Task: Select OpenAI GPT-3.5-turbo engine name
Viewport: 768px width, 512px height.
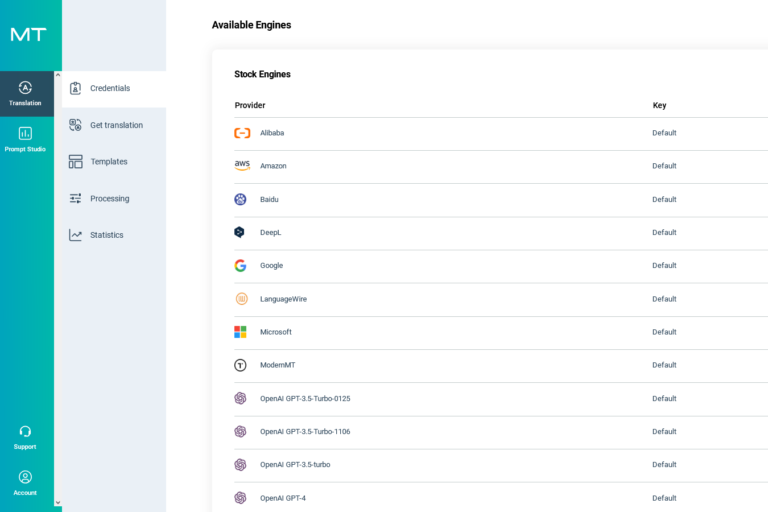Action: [x=295, y=464]
